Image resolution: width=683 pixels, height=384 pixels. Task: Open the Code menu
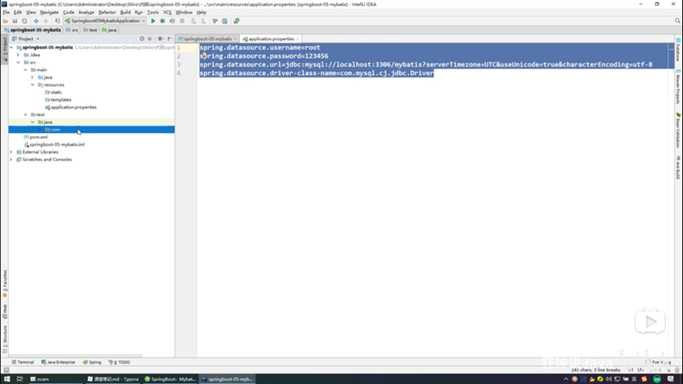pyautogui.click(x=69, y=12)
